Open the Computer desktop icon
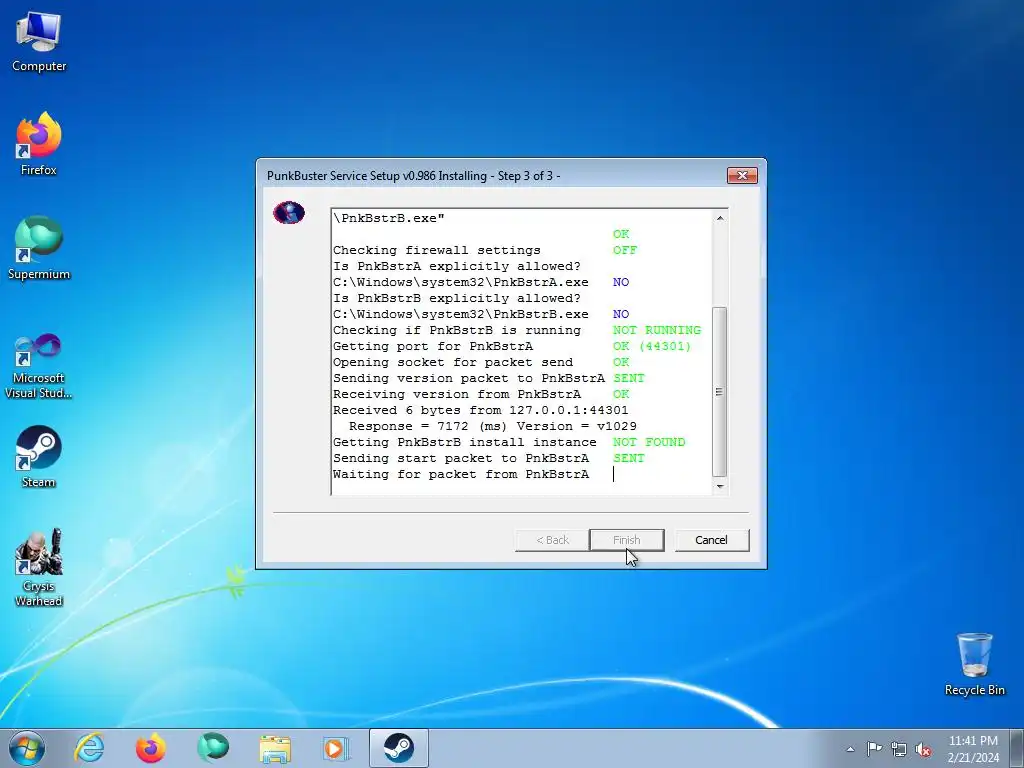 [x=39, y=42]
